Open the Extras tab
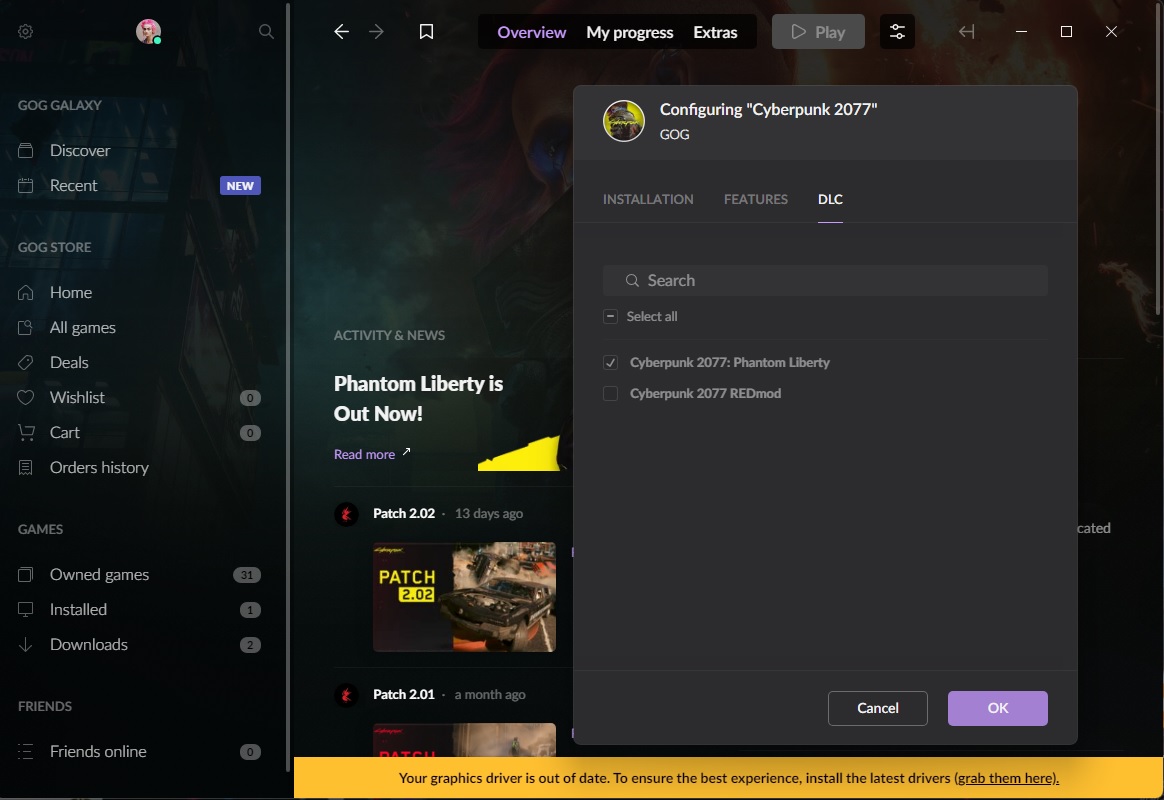Viewport: 1164px width, 800px height. click(715, 32)
